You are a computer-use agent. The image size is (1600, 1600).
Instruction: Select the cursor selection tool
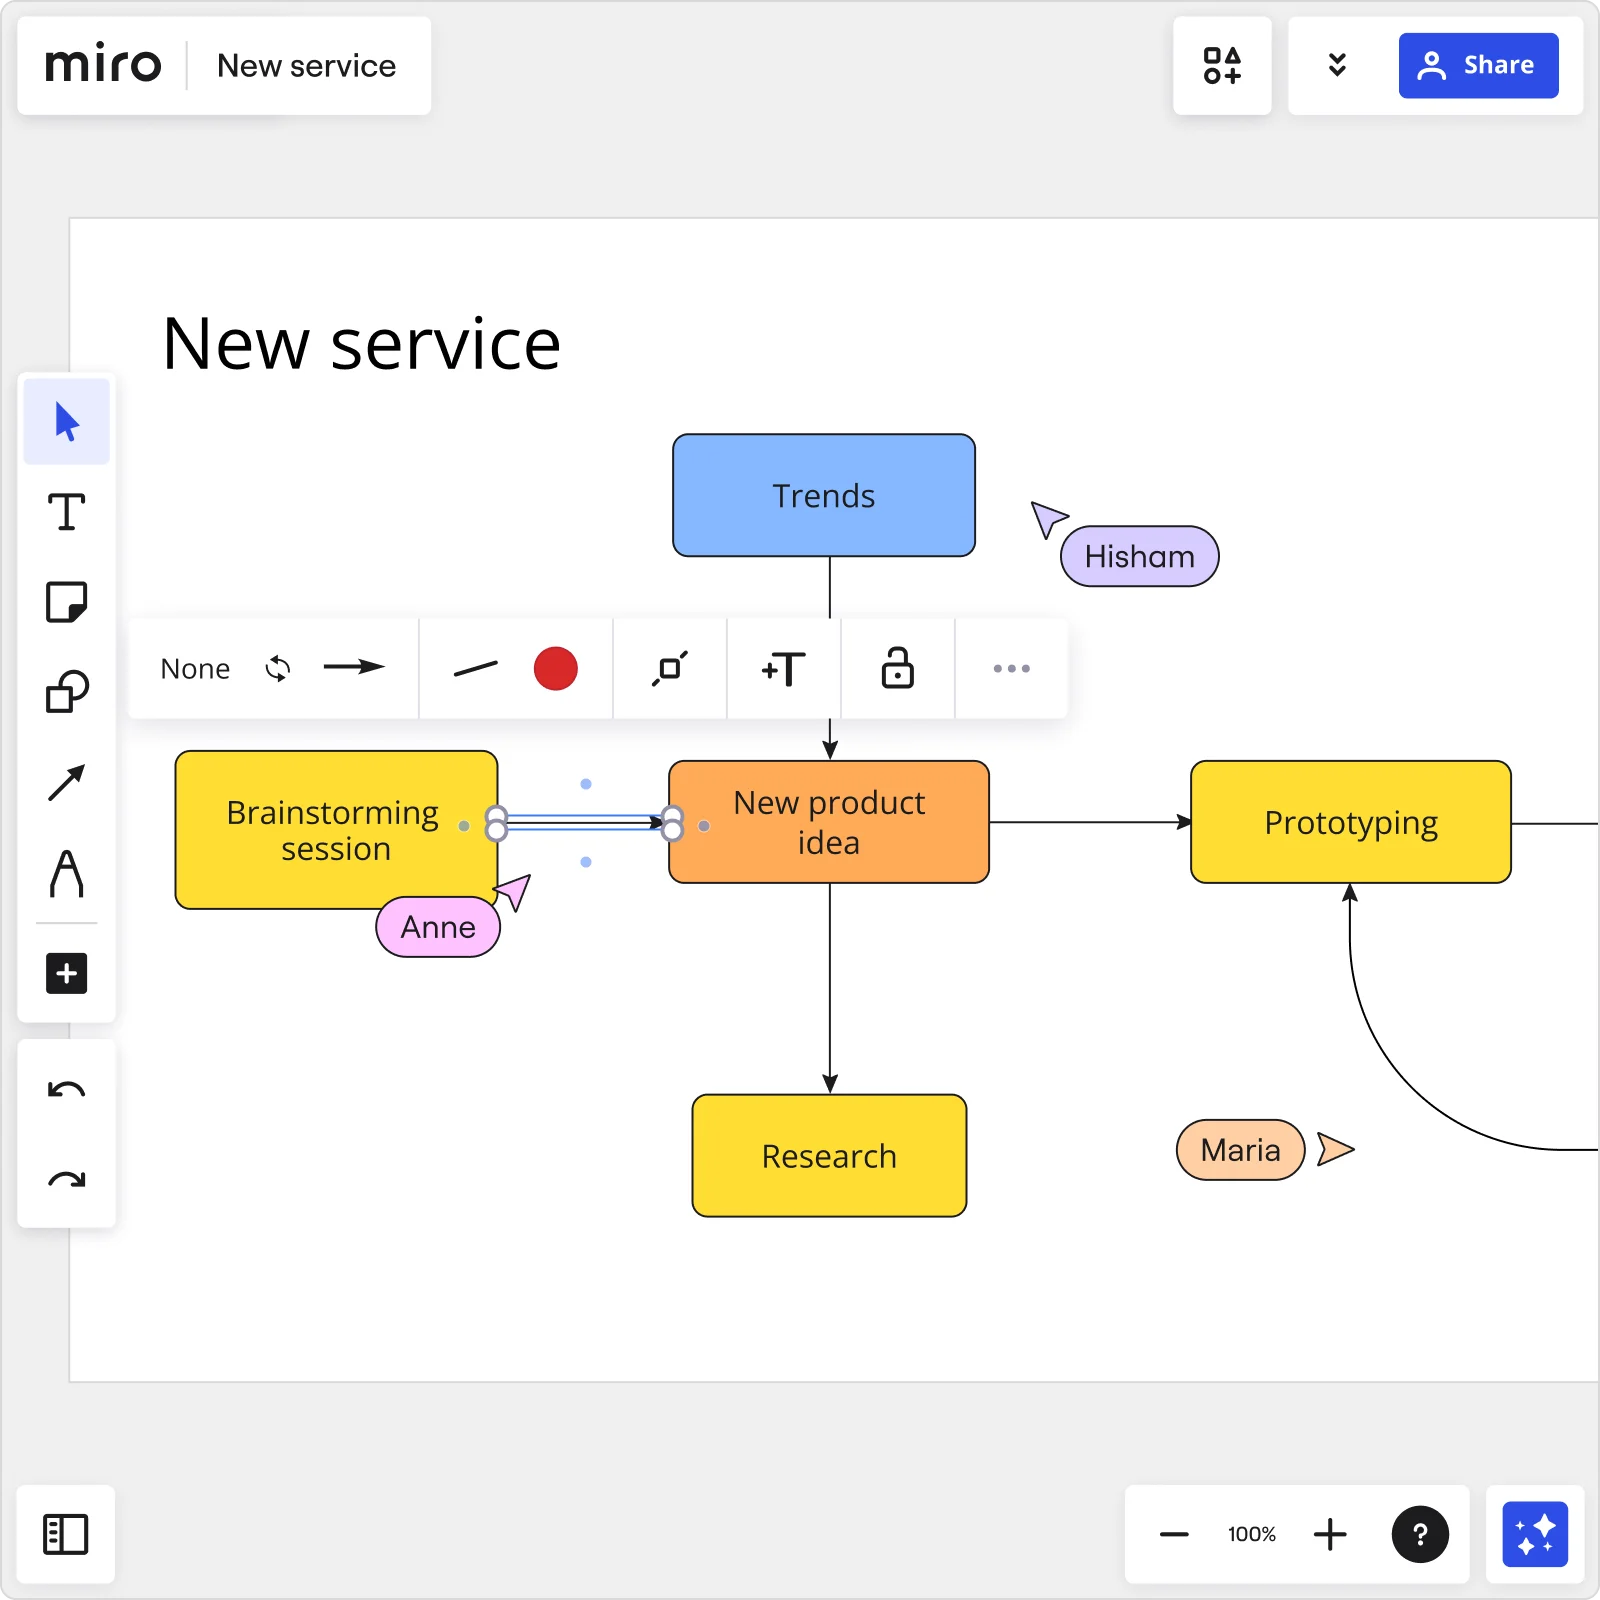[66, 421]
